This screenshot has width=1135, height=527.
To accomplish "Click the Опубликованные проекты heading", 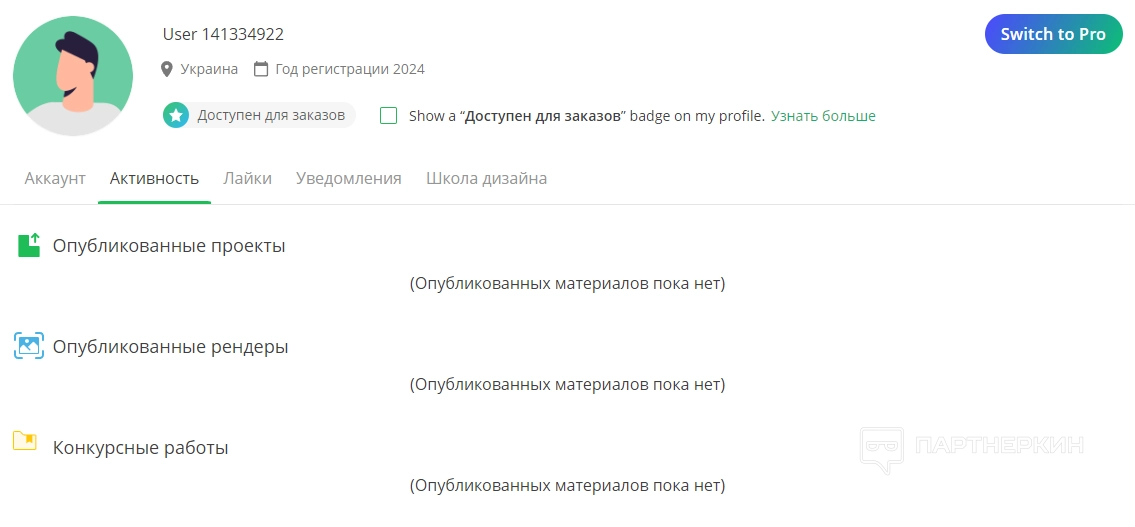I will 169,246.
